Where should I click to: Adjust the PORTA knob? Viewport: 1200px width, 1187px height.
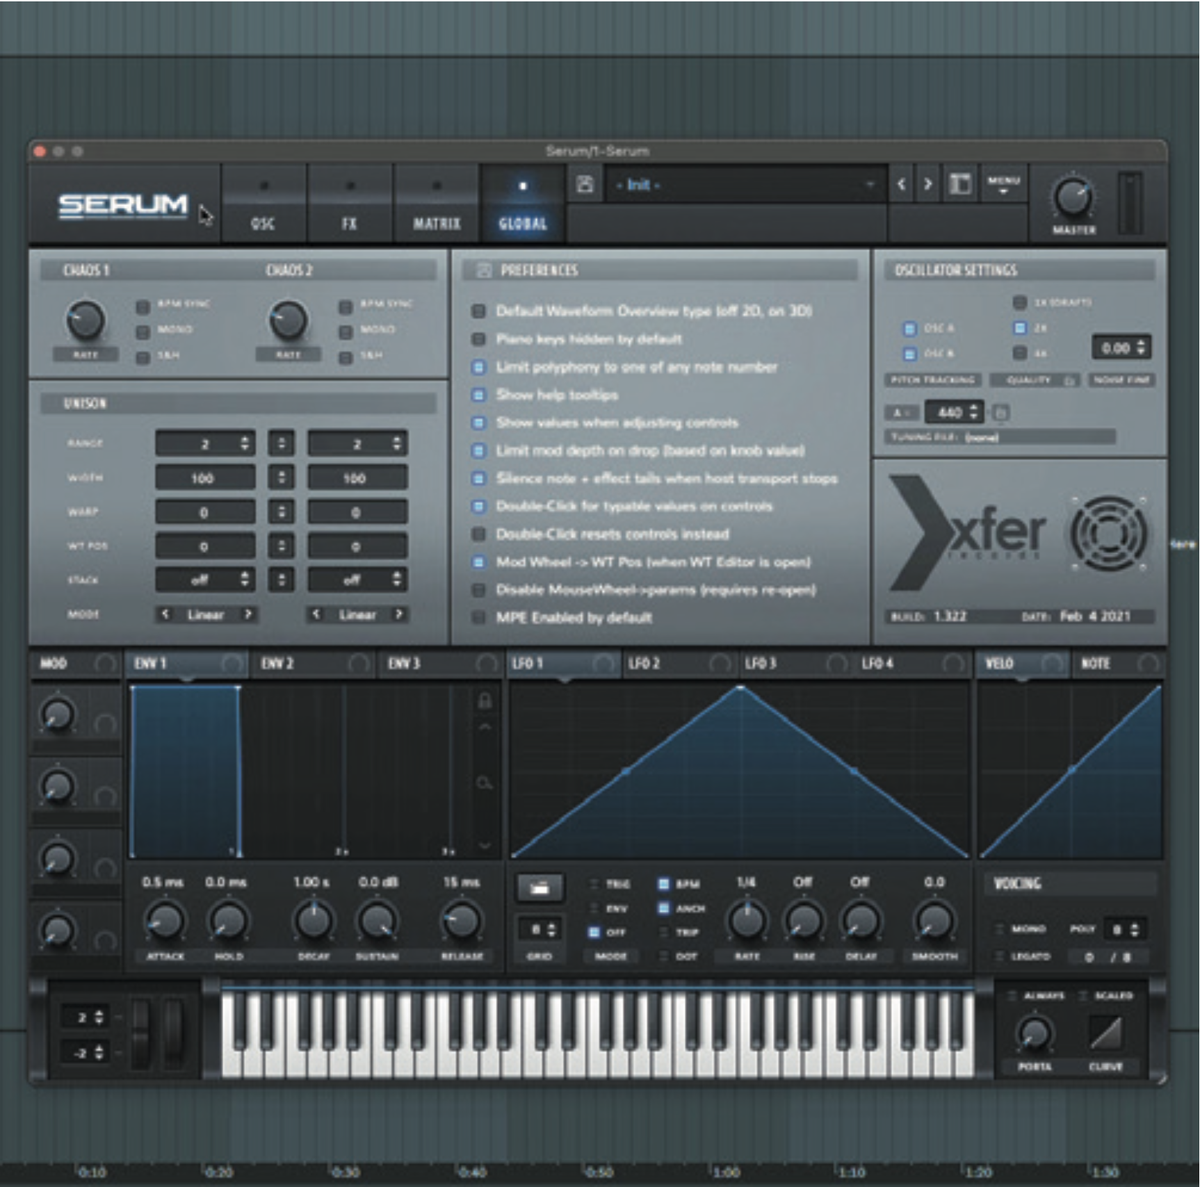coord(1034,1033)
